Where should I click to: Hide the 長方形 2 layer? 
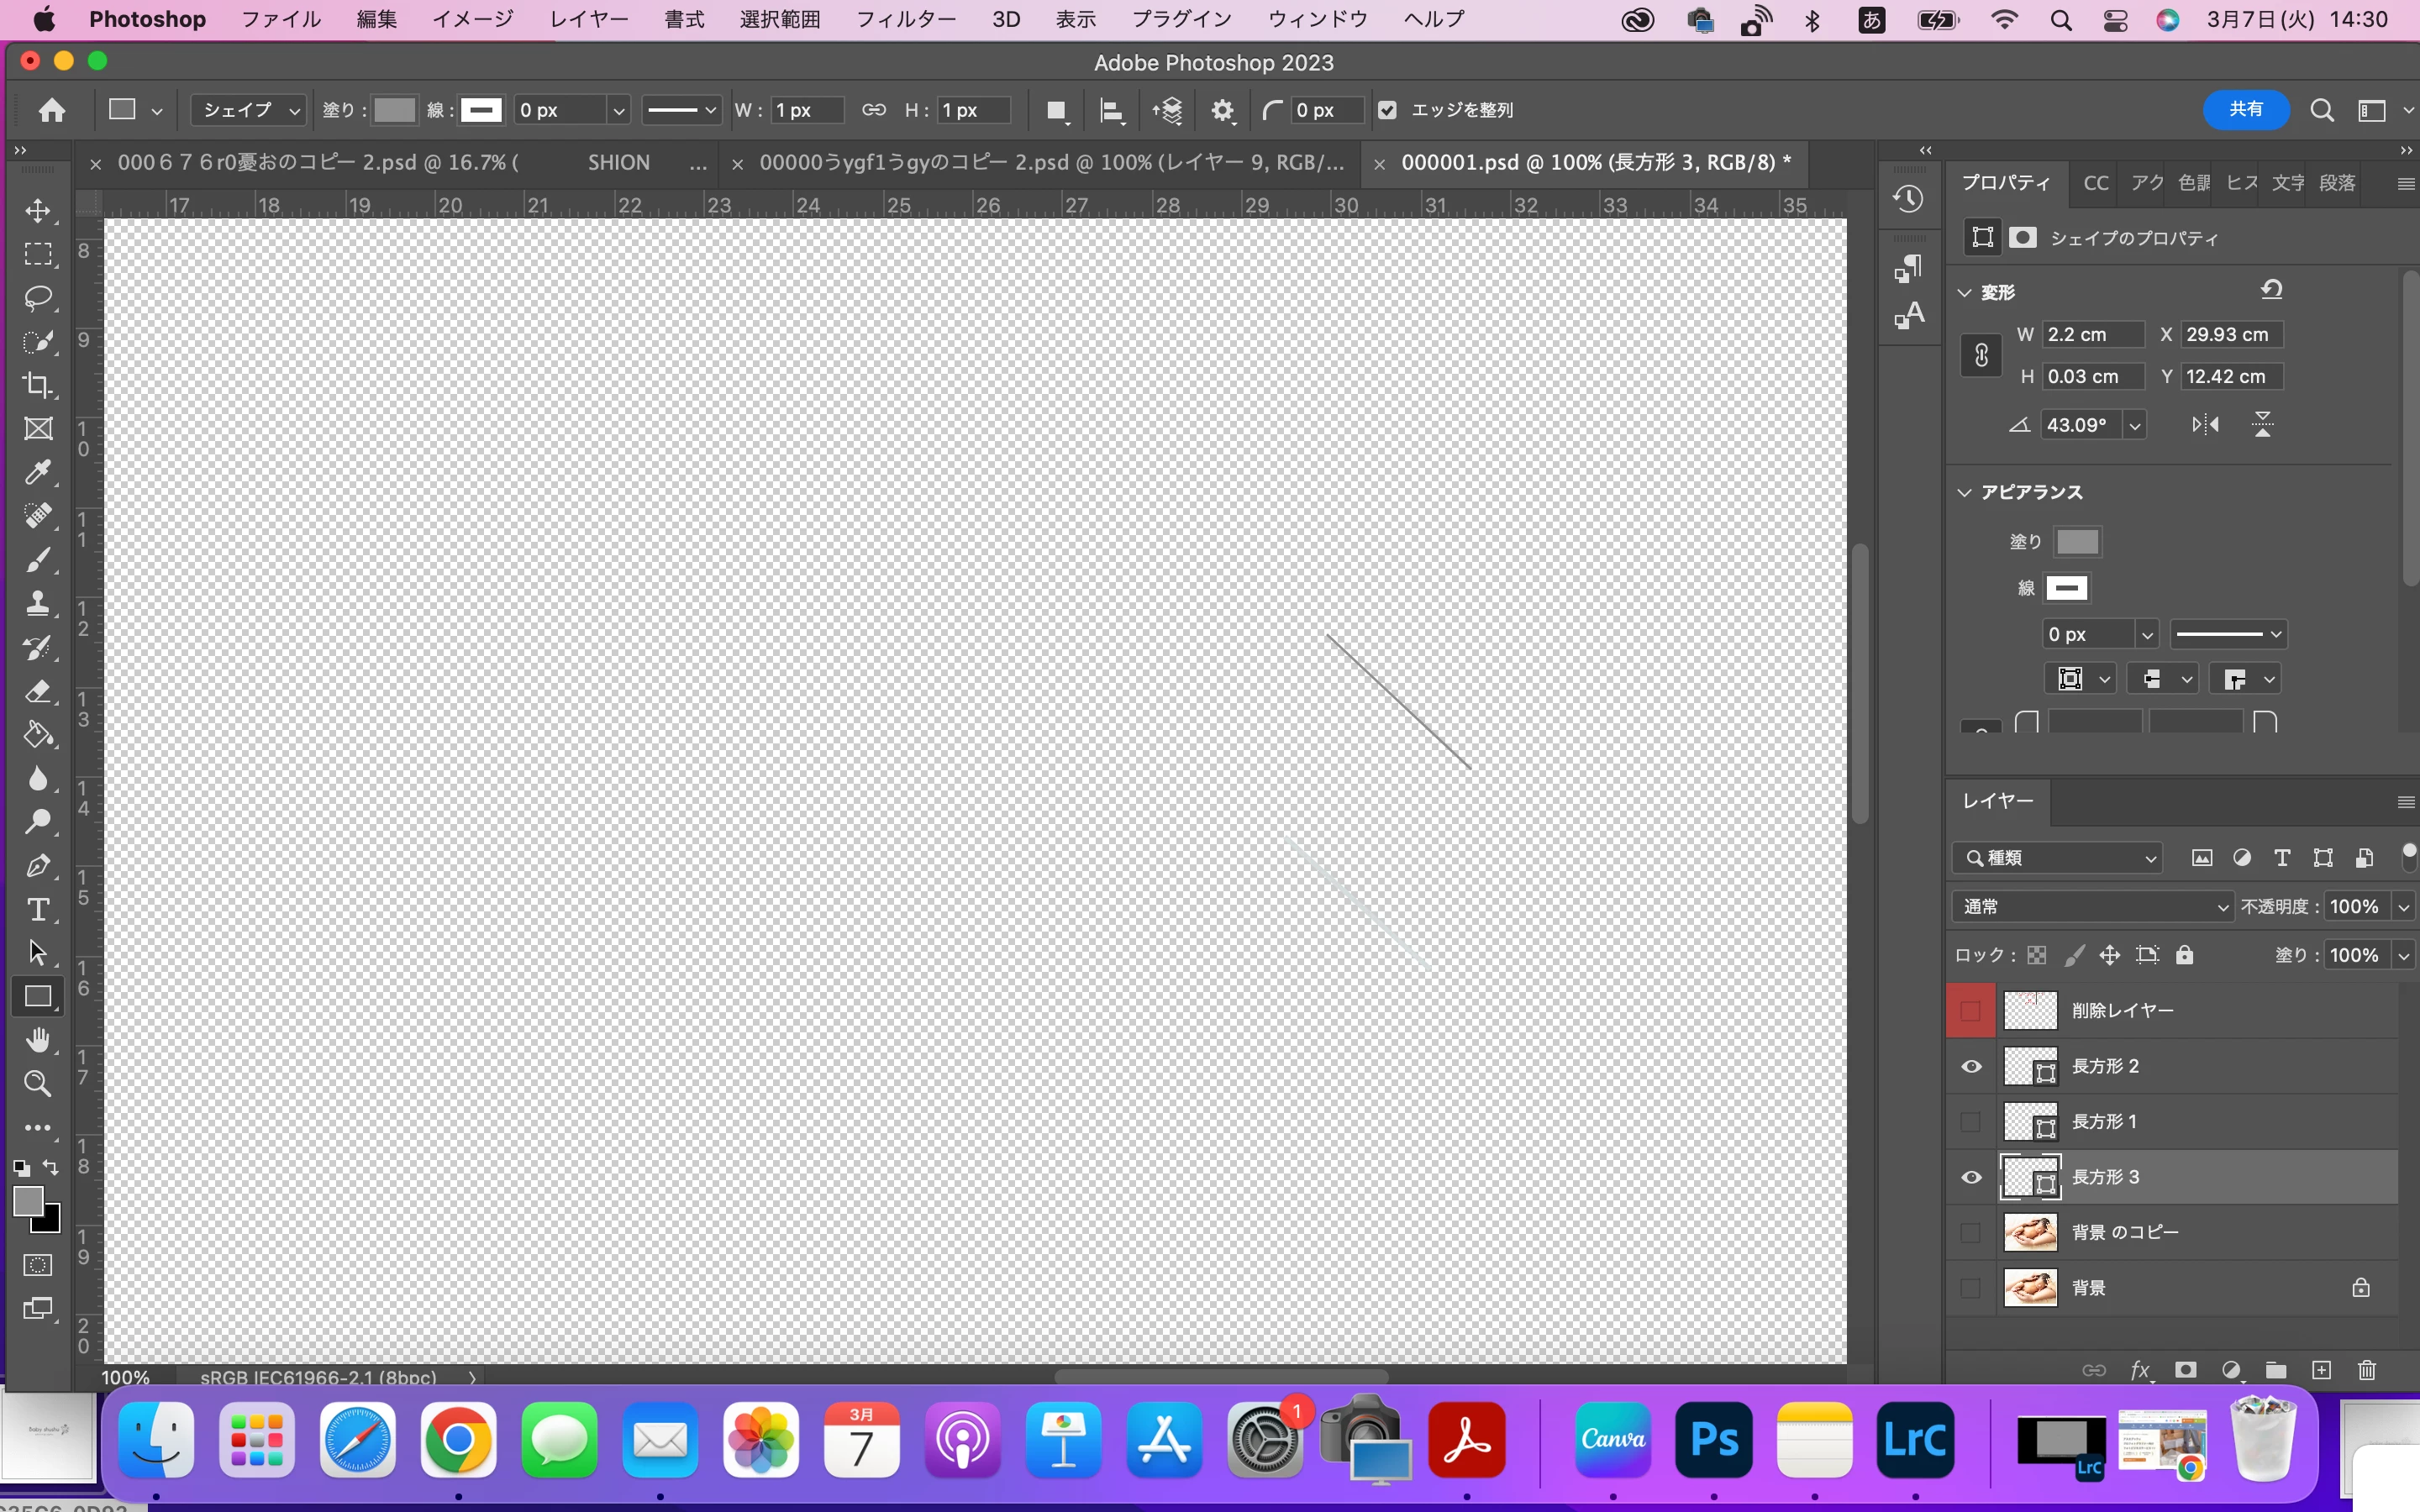point(1971,1066)
